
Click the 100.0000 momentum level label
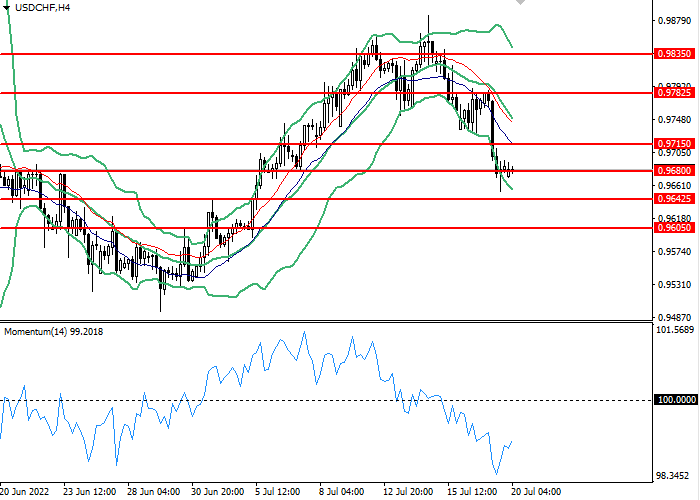[x=677, y=400]
